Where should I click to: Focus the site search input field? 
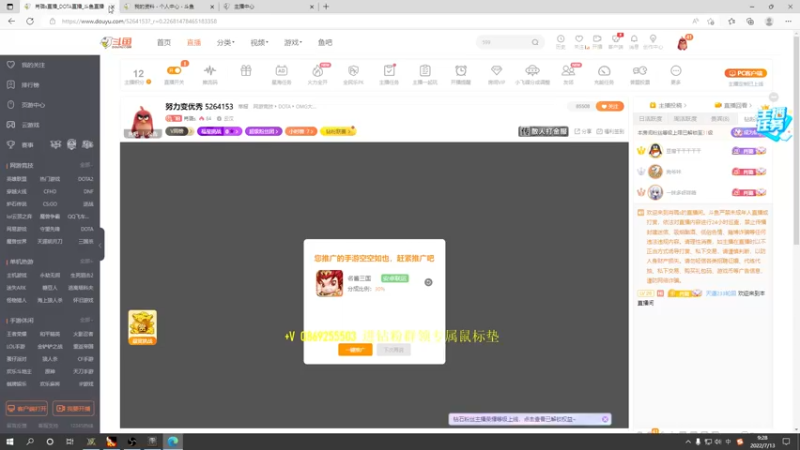pos(504,42)
